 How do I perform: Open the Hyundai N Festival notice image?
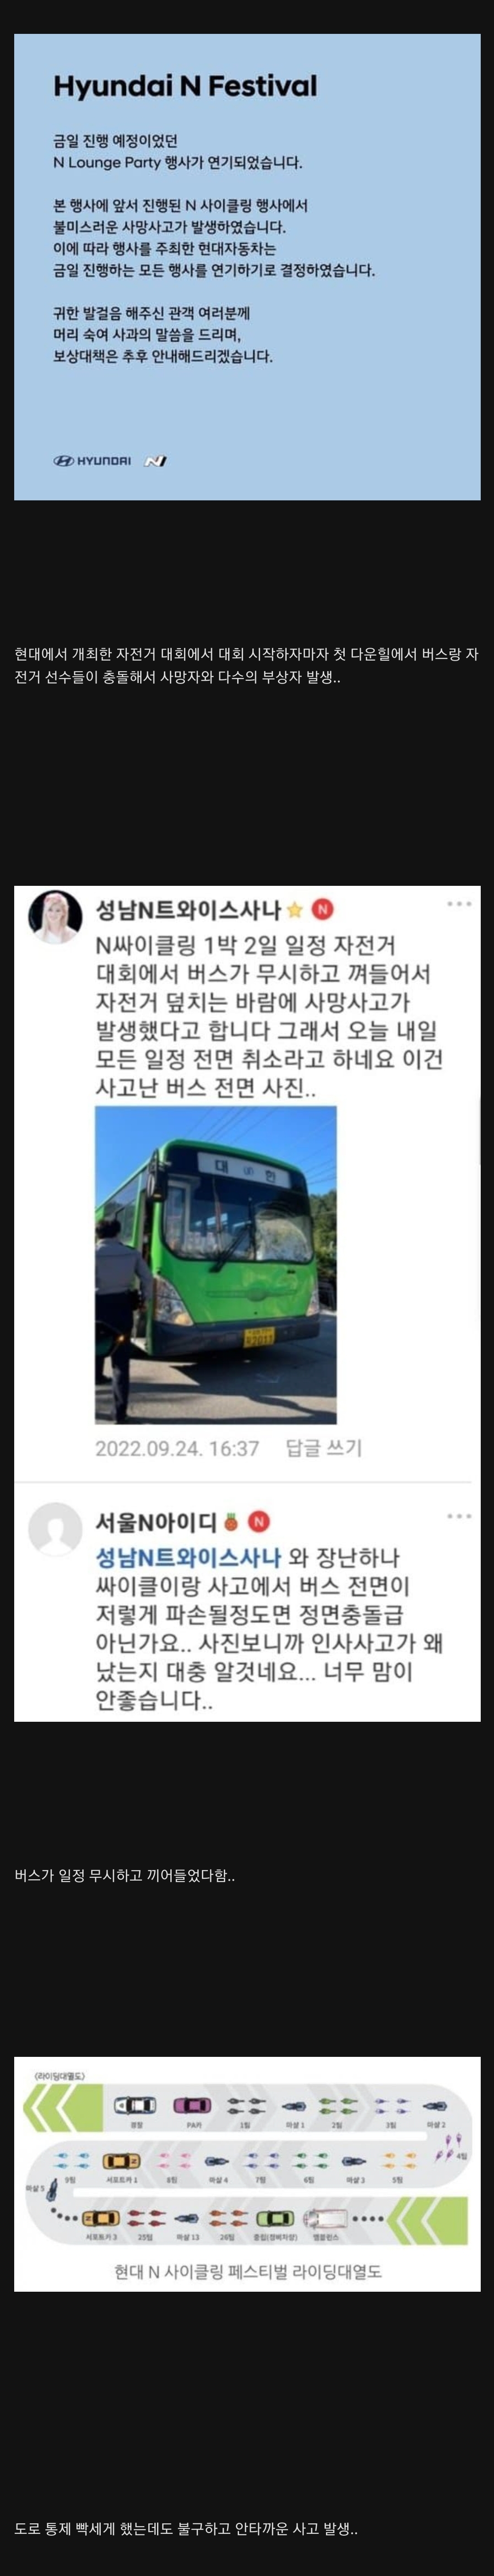tap(247, 267)
